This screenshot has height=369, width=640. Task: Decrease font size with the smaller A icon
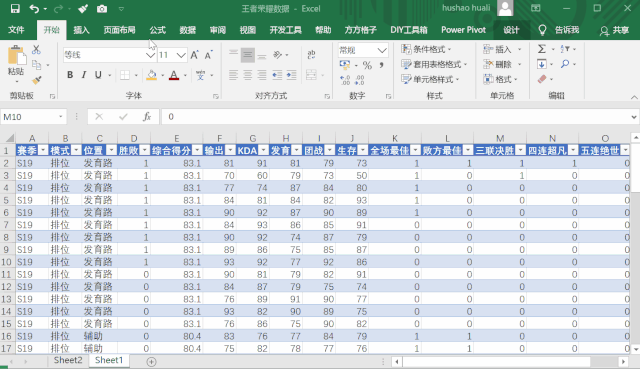(209, 55)
